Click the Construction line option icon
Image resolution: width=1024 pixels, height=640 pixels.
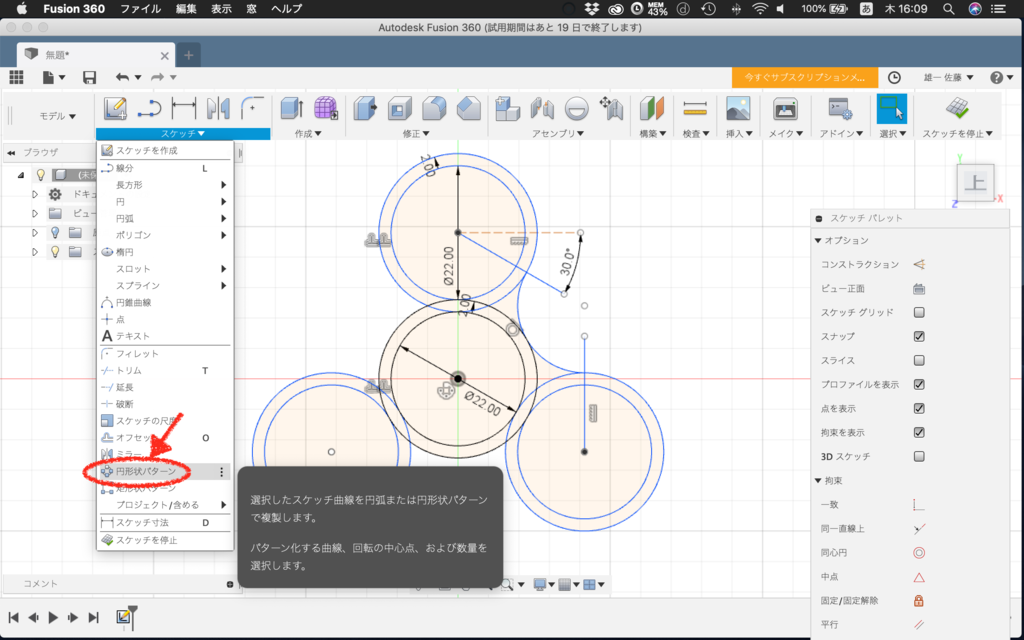(x=919, y=264)
